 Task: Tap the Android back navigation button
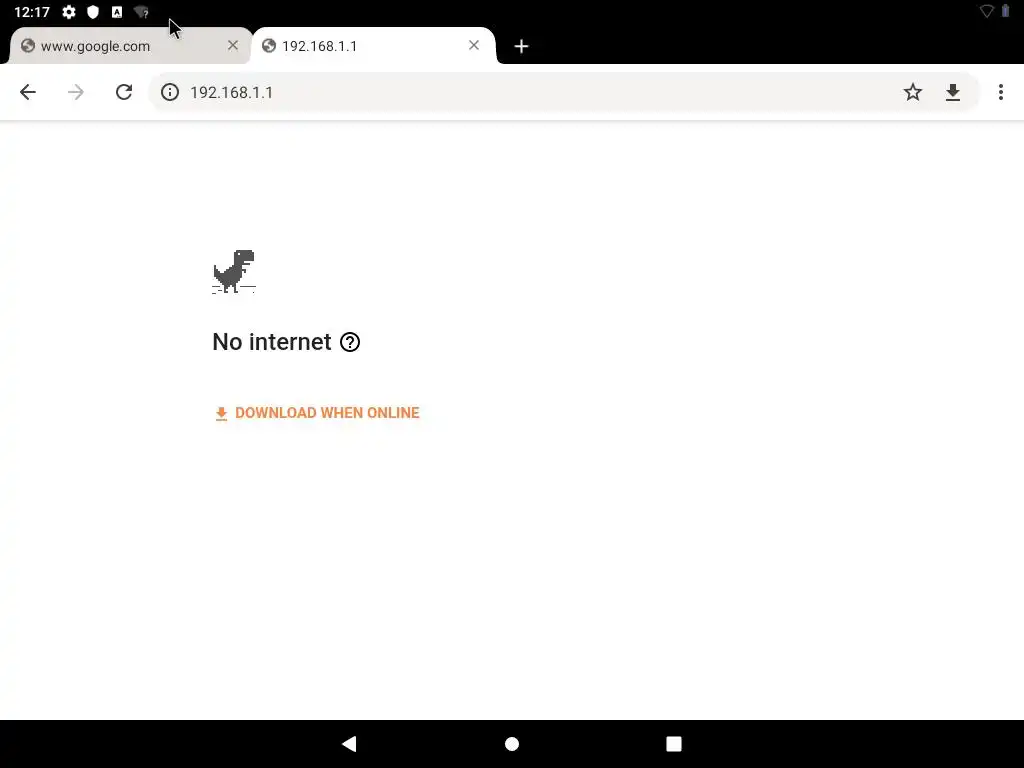(349, 743)
